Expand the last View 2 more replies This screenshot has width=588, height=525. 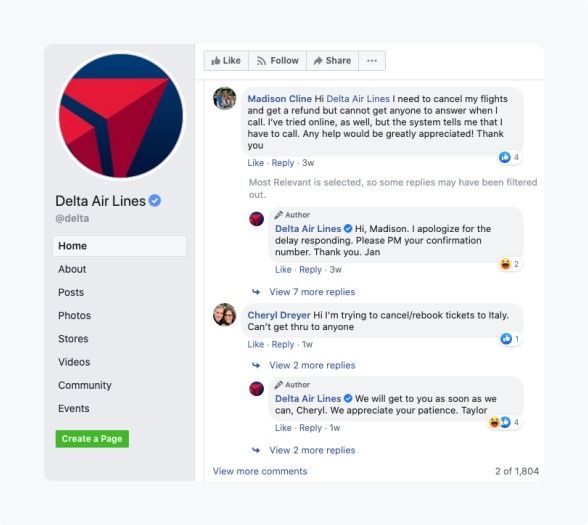tap(312, 450)
